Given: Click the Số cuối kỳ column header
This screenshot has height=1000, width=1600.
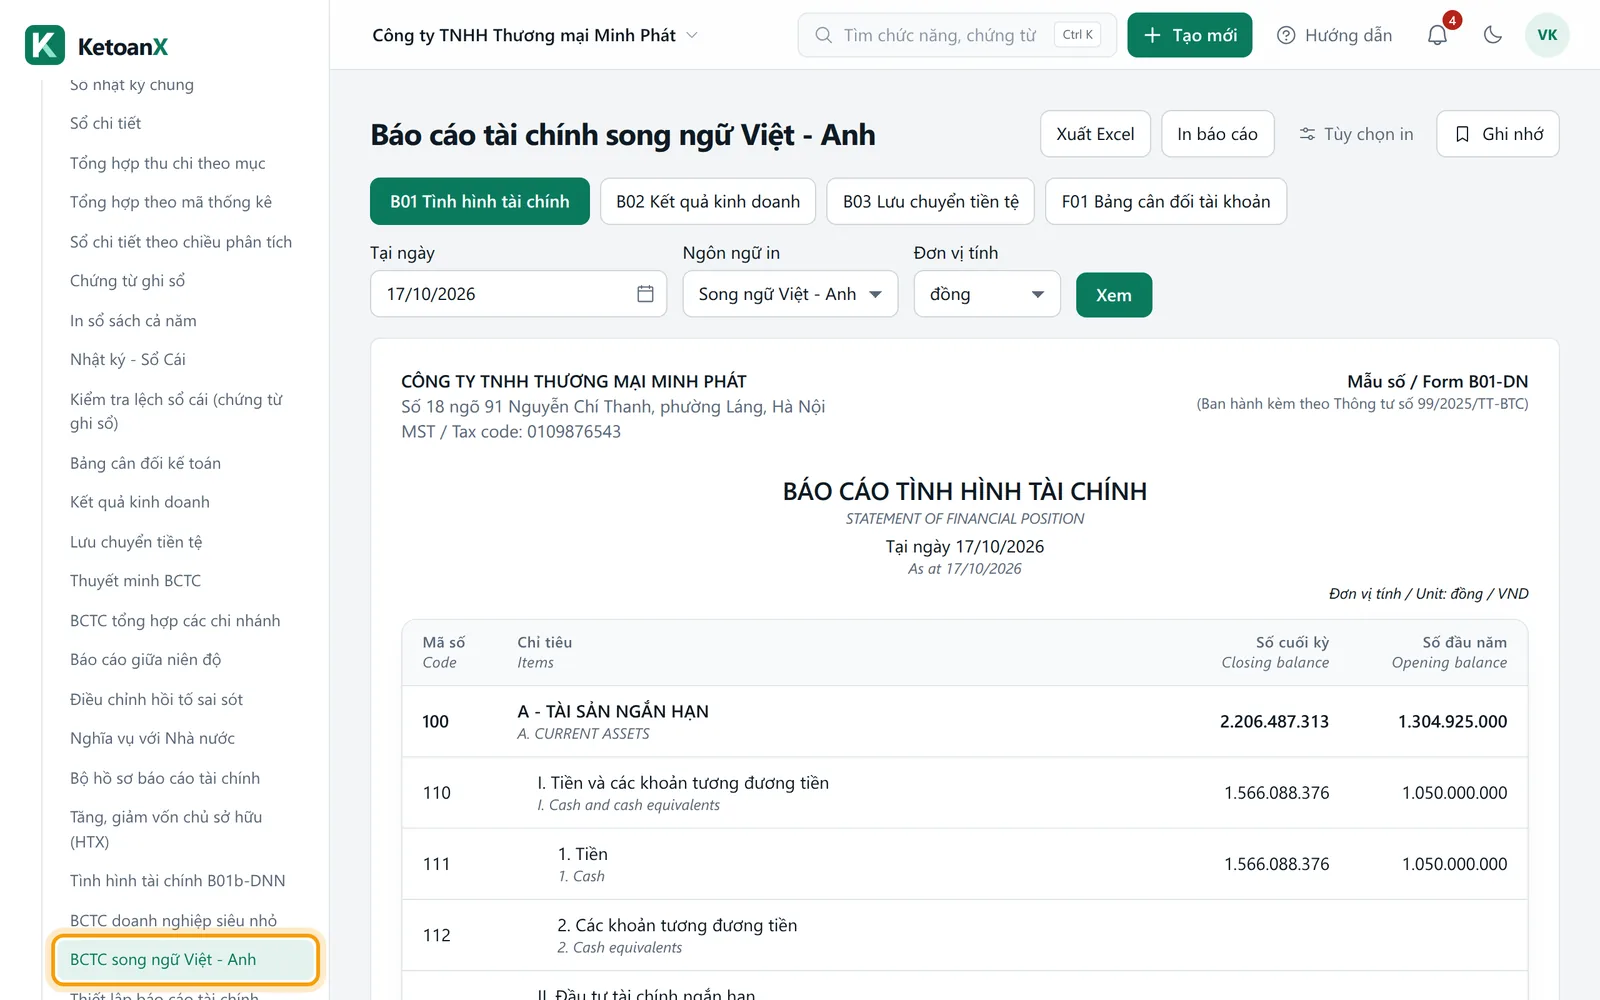Looking at the screenshot, I should 1275,652.
